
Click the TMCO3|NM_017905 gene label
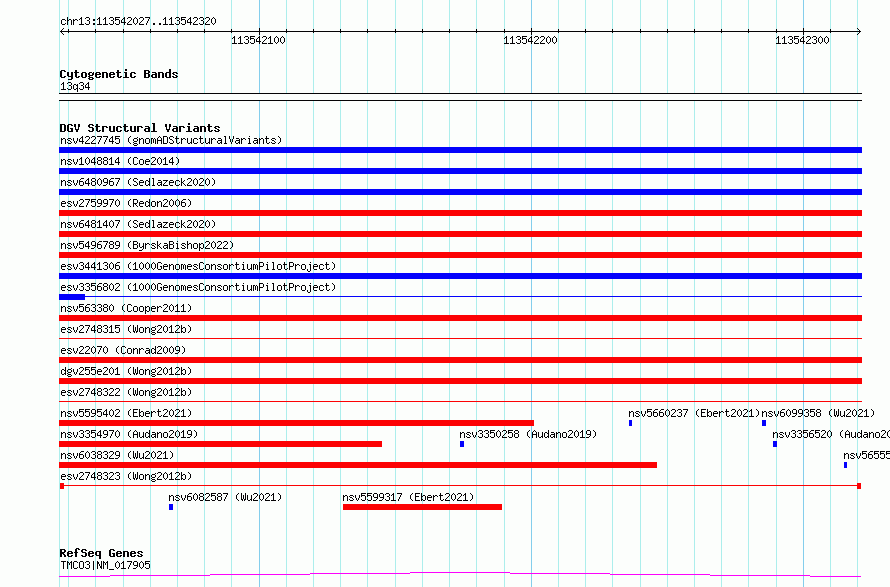[105, 565]
